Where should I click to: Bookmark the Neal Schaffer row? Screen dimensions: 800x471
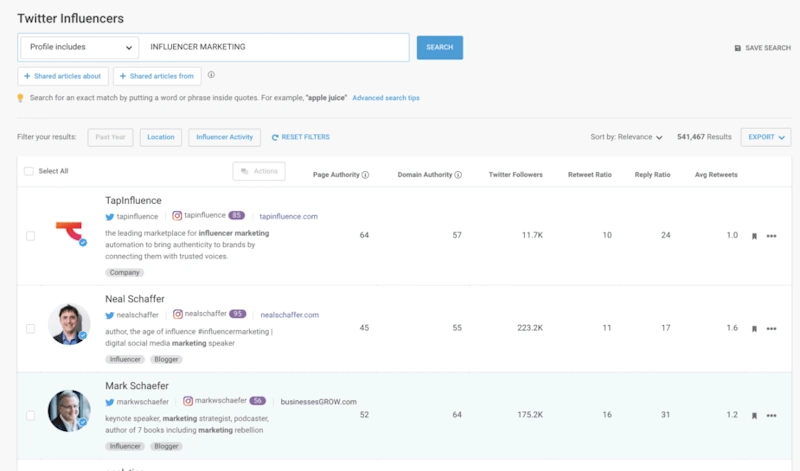point(754,329)
